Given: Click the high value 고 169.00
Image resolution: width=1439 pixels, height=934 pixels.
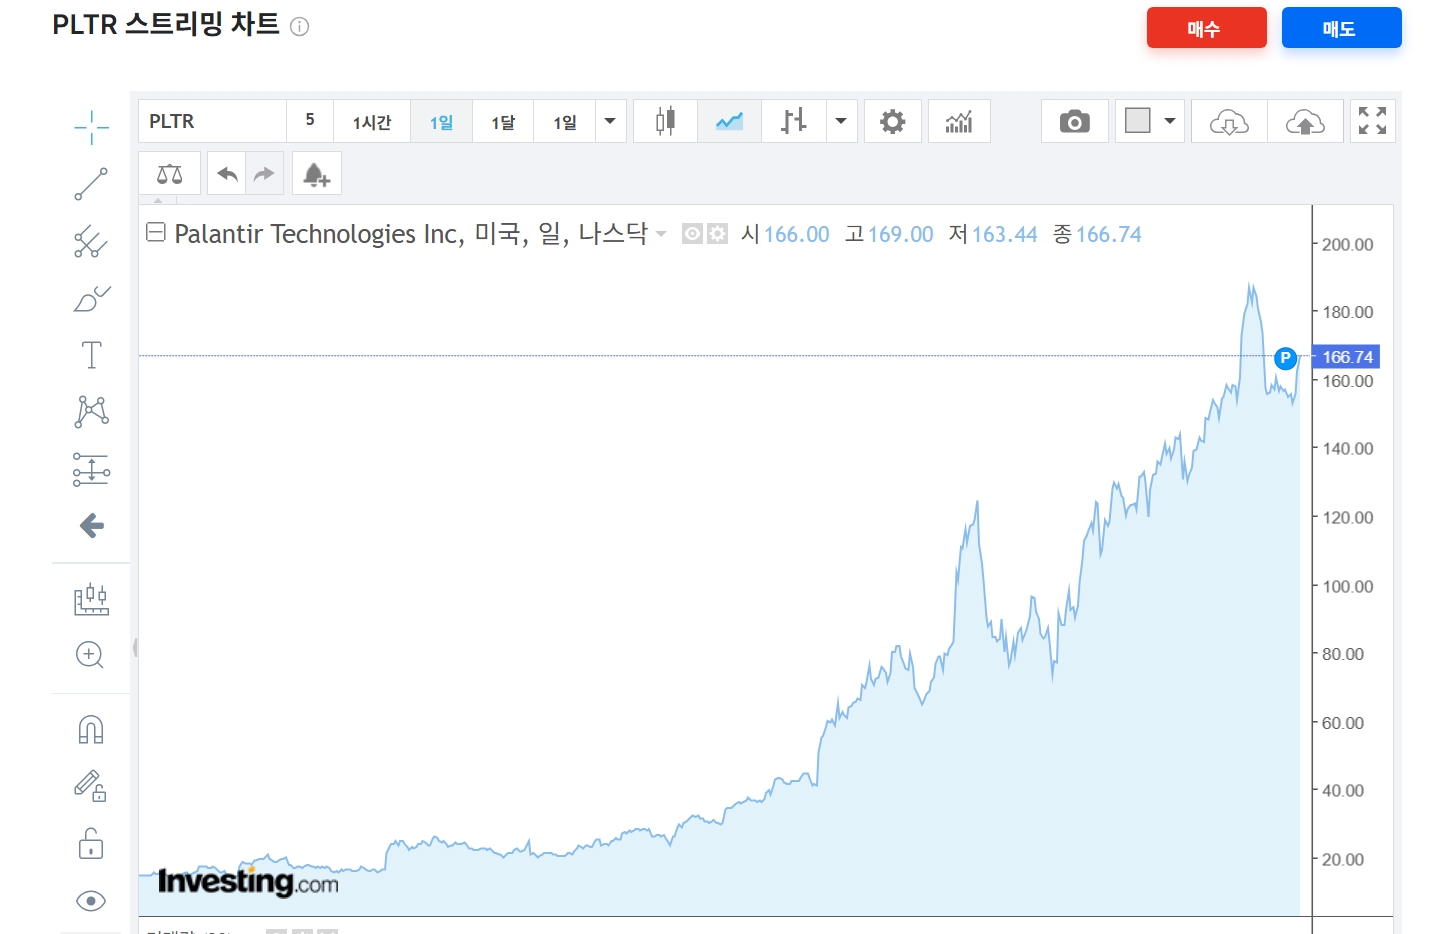Looking at the screenshot, I should click(x=889, y=234).
